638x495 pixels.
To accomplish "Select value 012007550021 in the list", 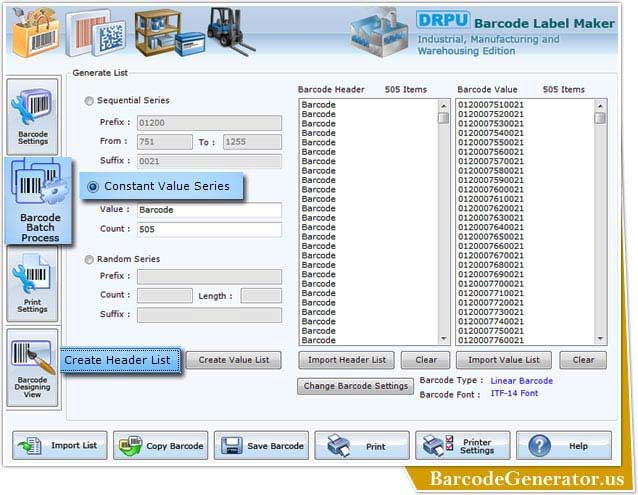I will pyautogui.click(x=491, y=143).
